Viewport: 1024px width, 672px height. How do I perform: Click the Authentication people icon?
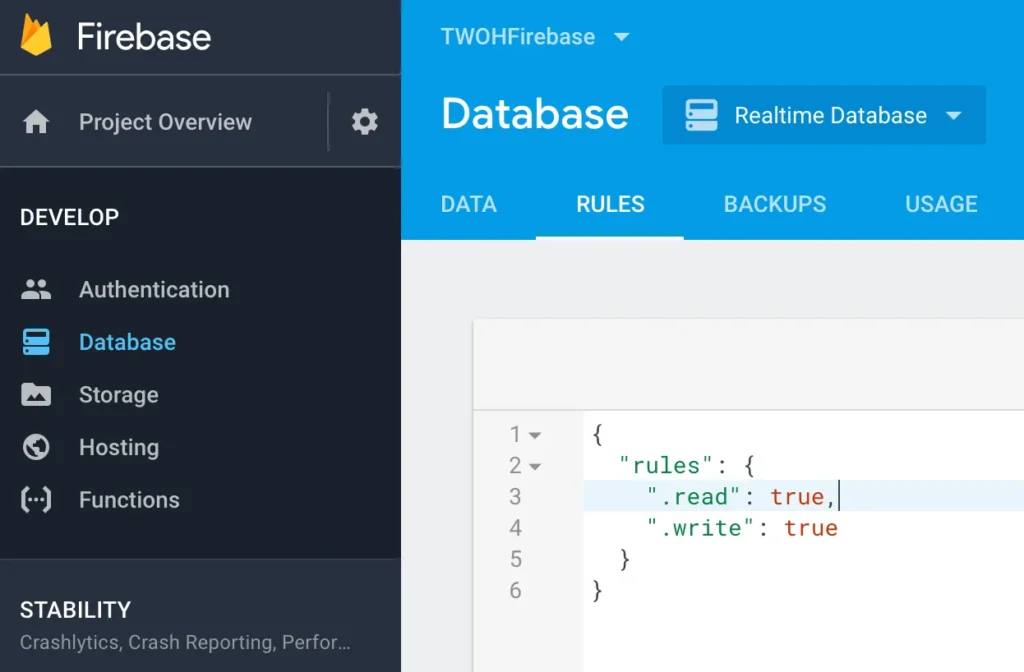pyautogui.click(x=36, y=290)
